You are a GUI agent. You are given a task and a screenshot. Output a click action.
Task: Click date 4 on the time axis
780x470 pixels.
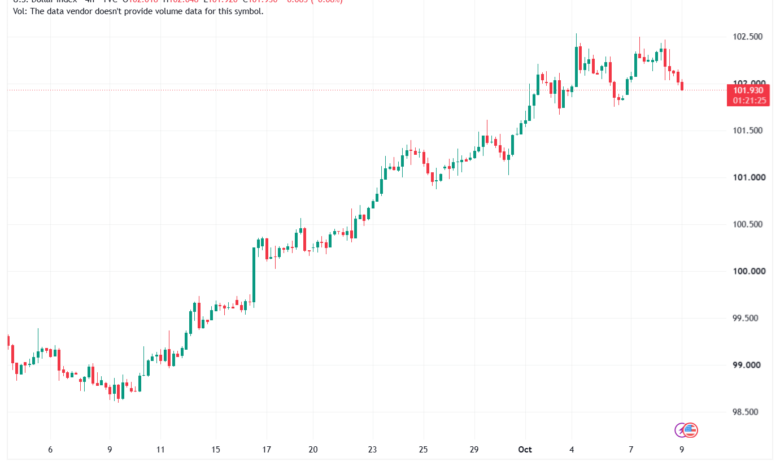tap(572, 450)
